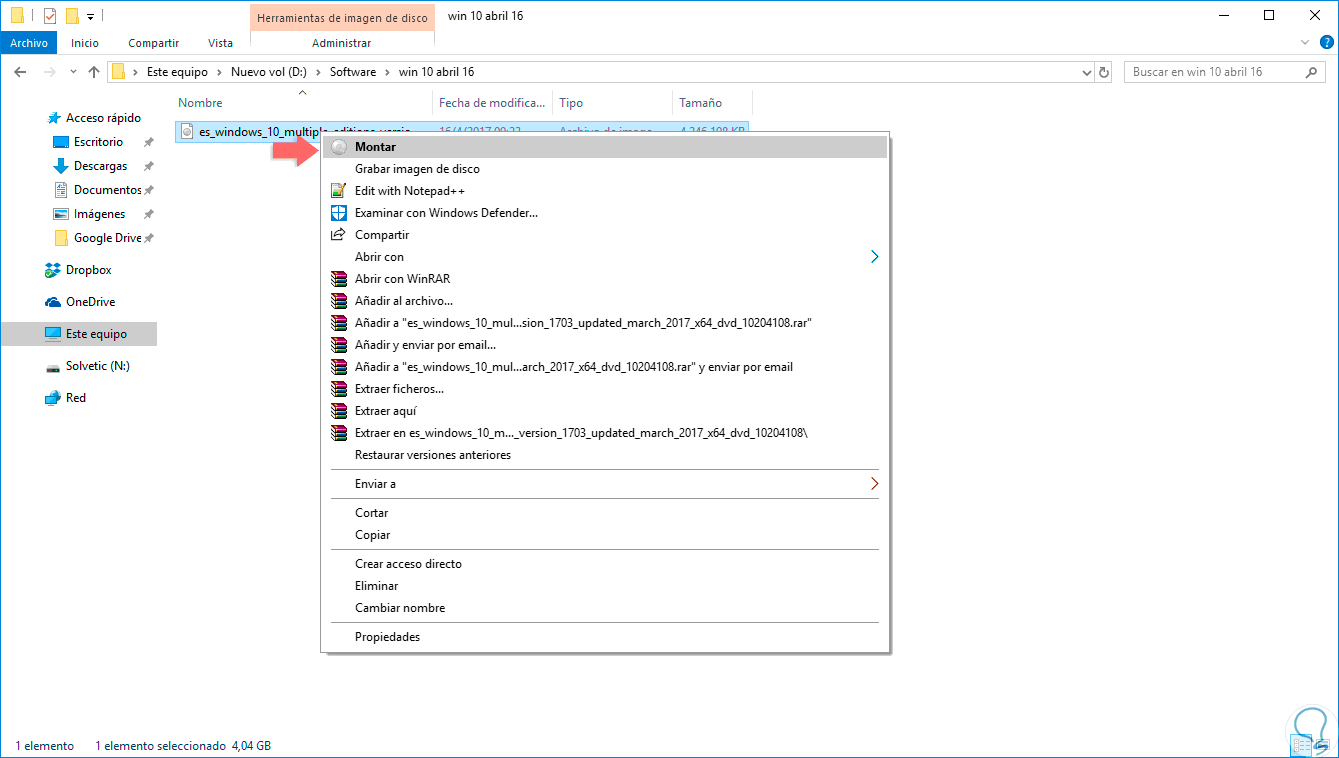1339x758 pixels.
Task: Open Documentos in the sidebar
Action: tap(107, 190)
